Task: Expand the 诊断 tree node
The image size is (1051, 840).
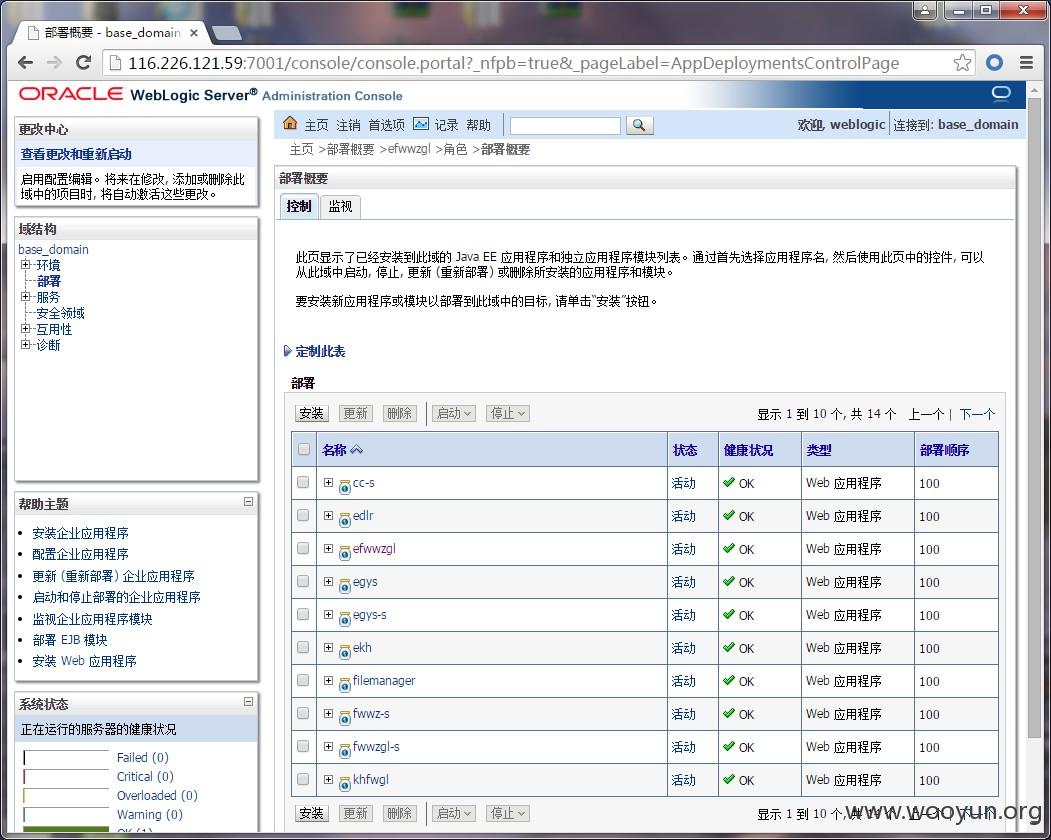Action: [x=25, y=345]
